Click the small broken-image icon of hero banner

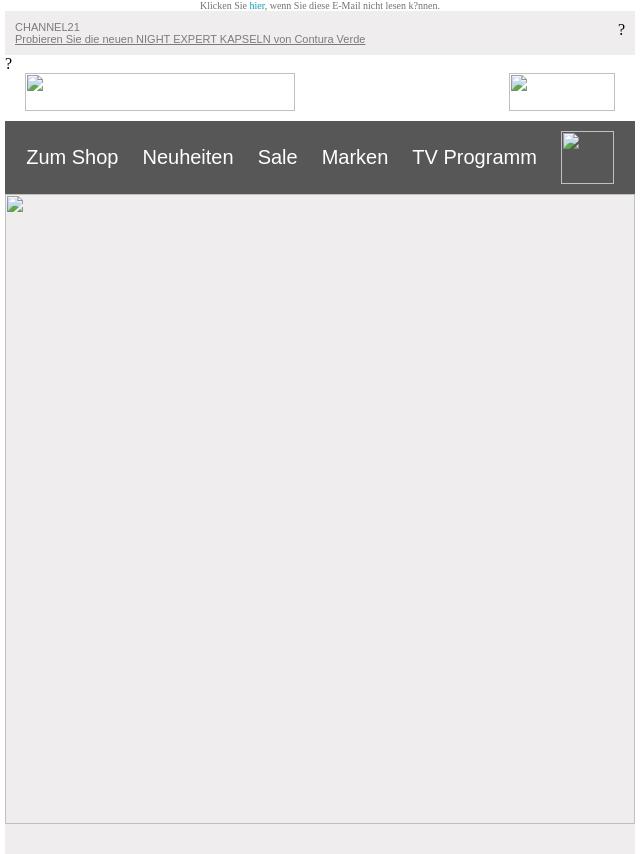pyautogui.click(x=15, y=204)
